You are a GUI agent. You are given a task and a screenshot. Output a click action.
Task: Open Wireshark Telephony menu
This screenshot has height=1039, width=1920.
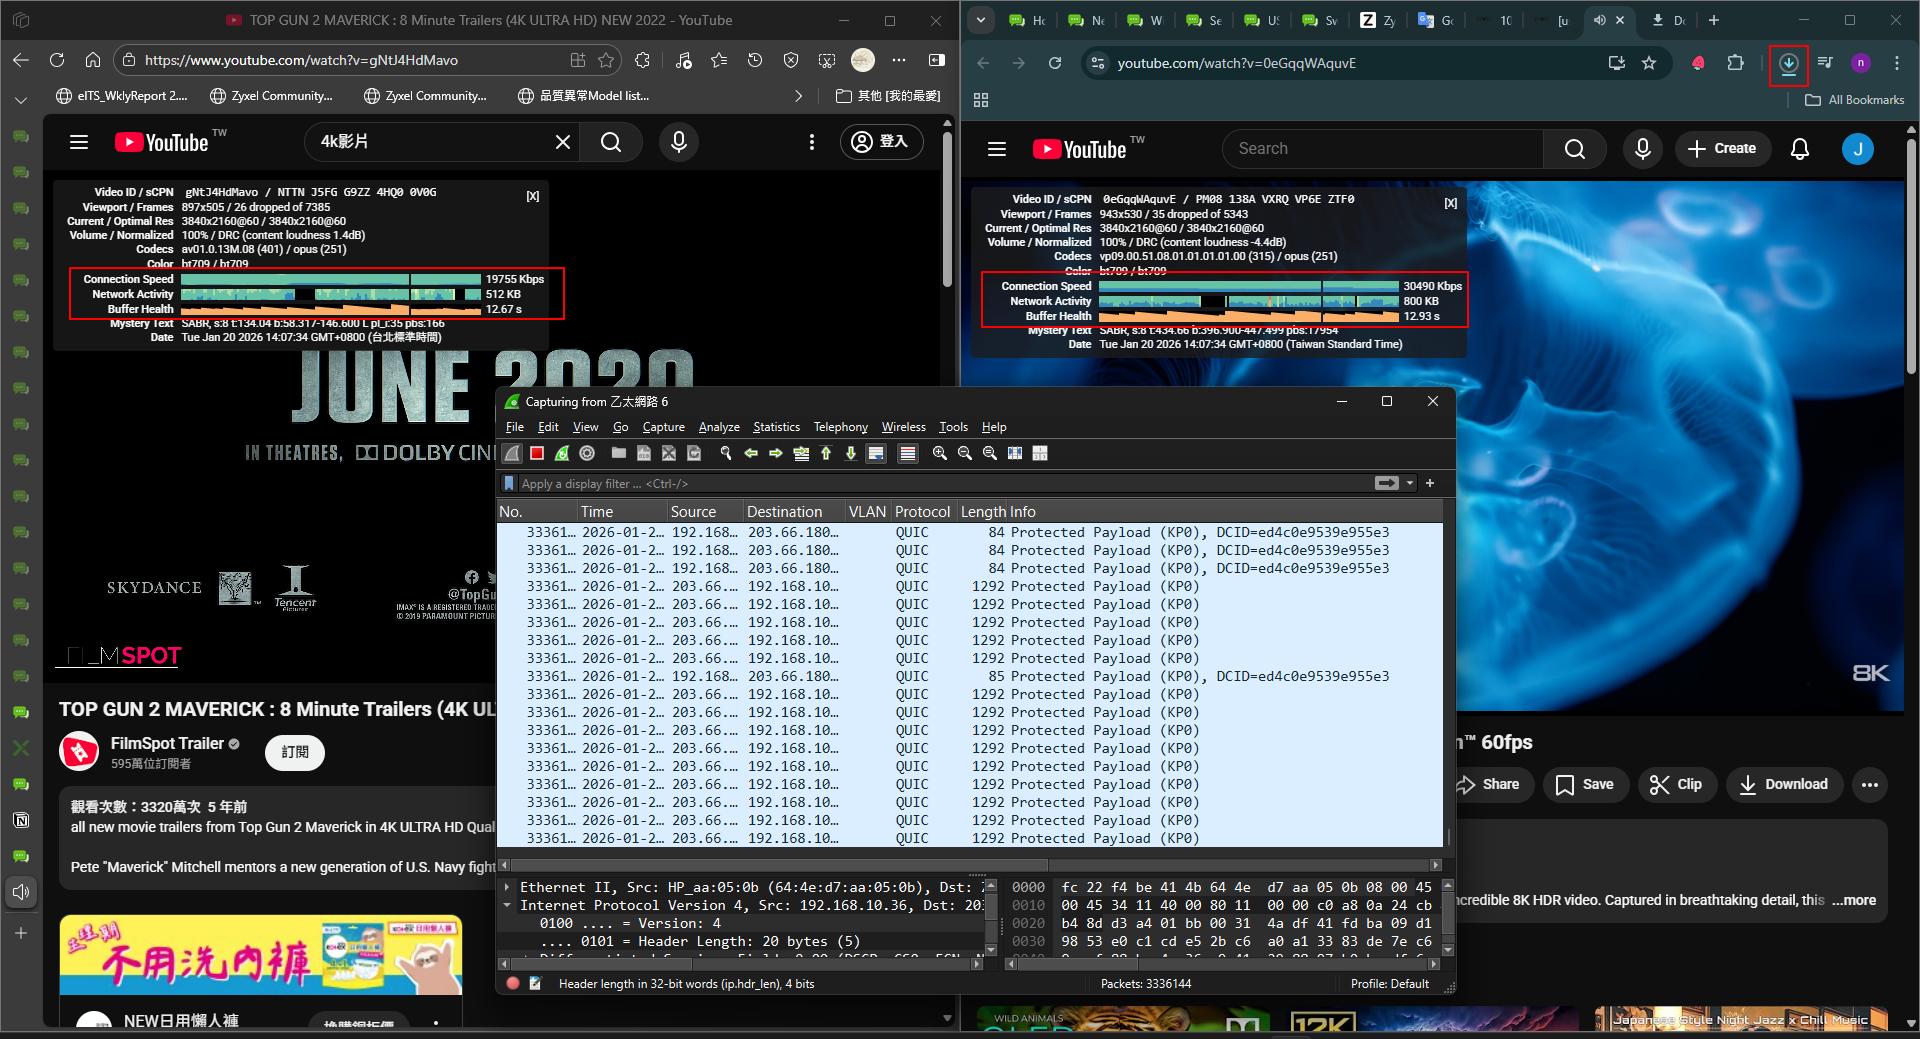tap(841, 427)
